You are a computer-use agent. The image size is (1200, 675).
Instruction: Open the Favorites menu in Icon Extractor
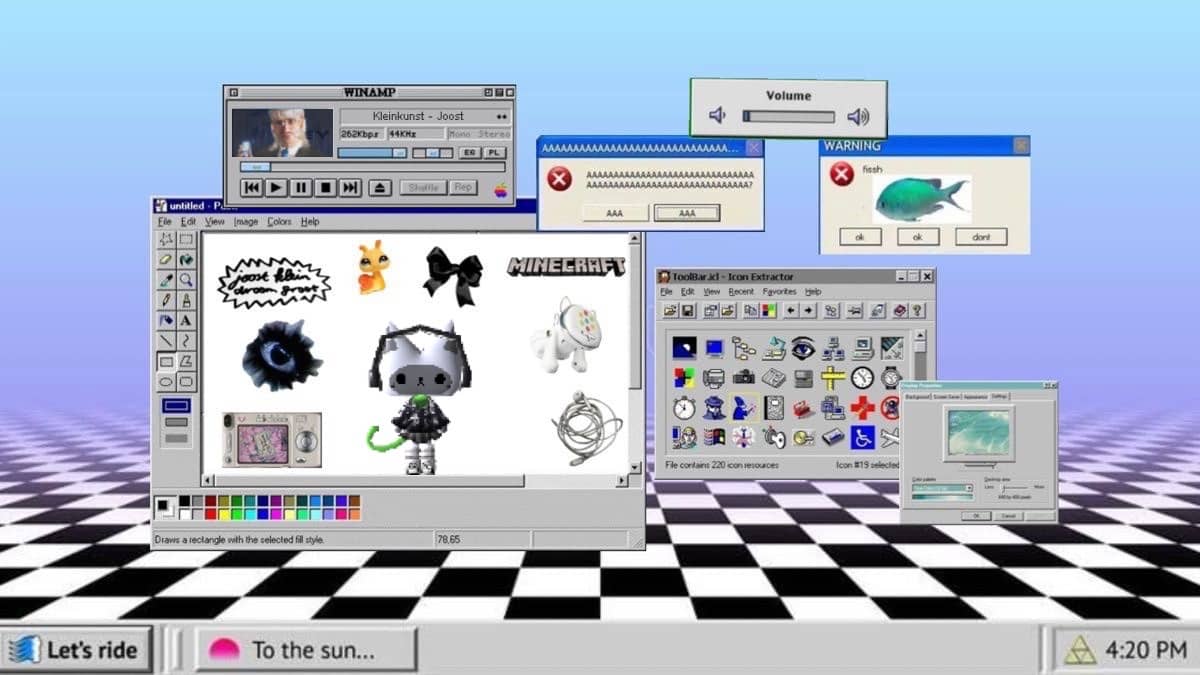tap(779, 292)
